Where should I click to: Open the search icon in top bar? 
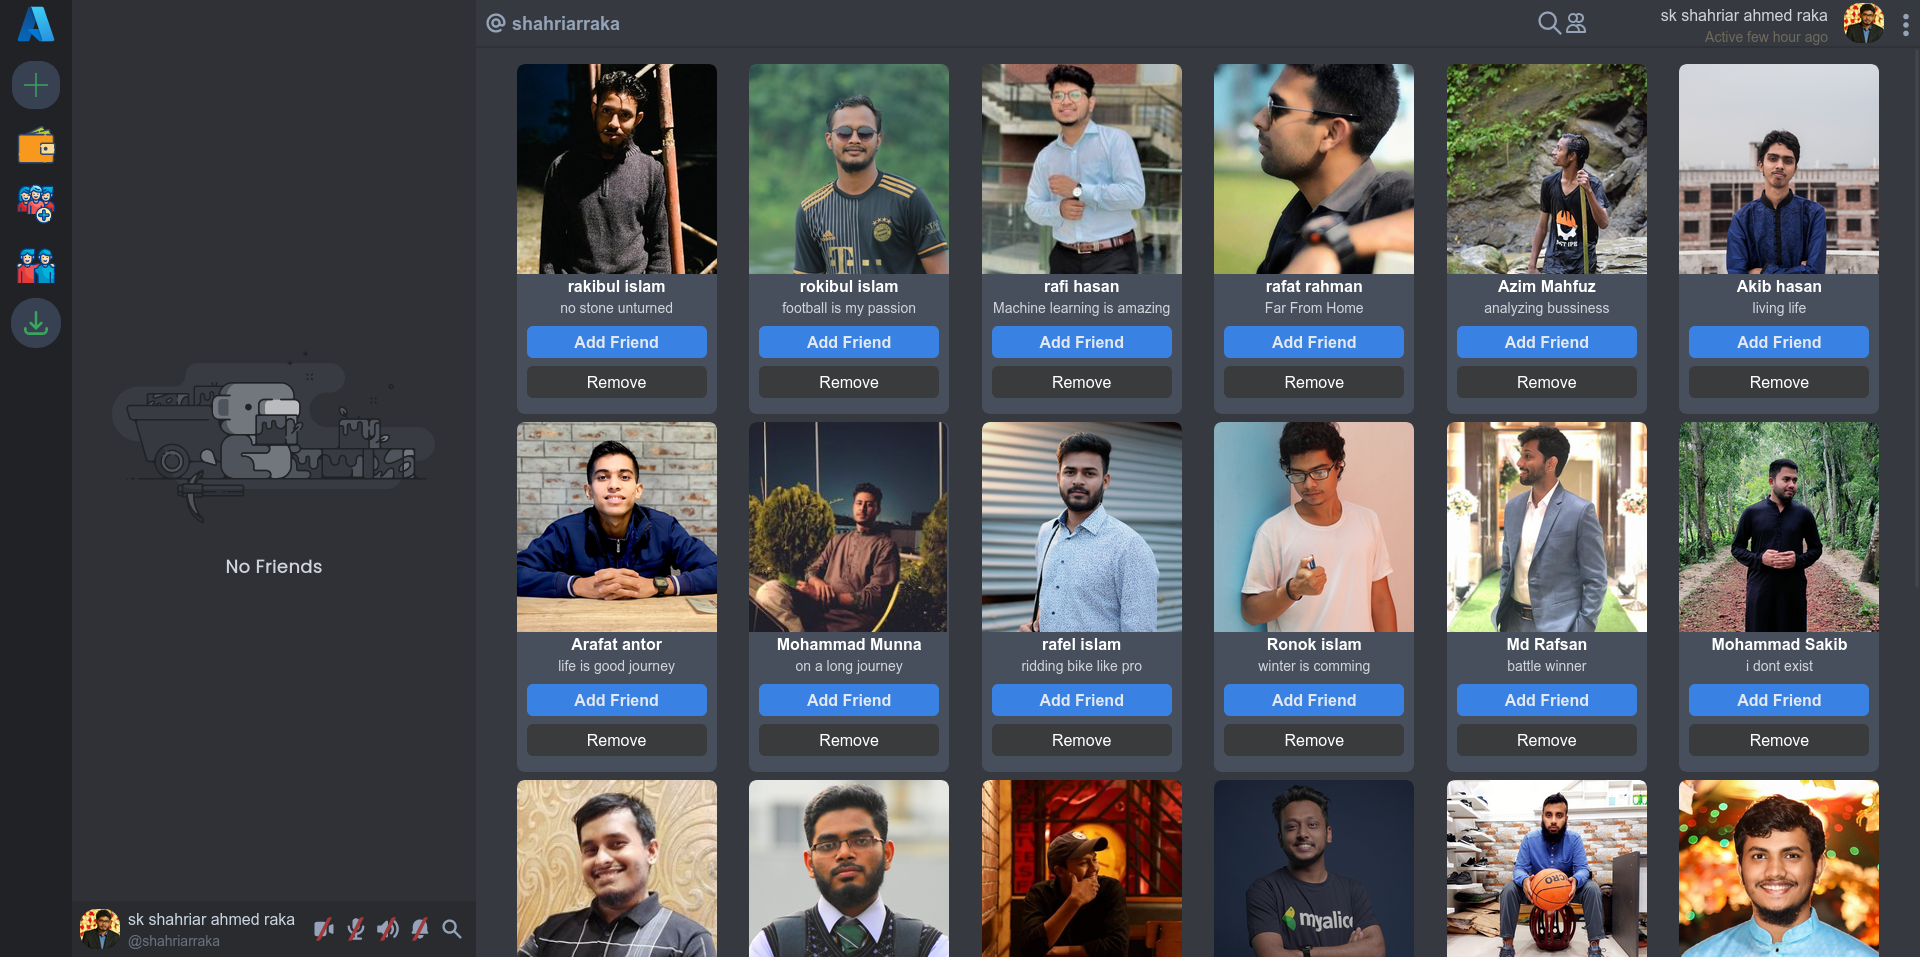[1548, 23]
